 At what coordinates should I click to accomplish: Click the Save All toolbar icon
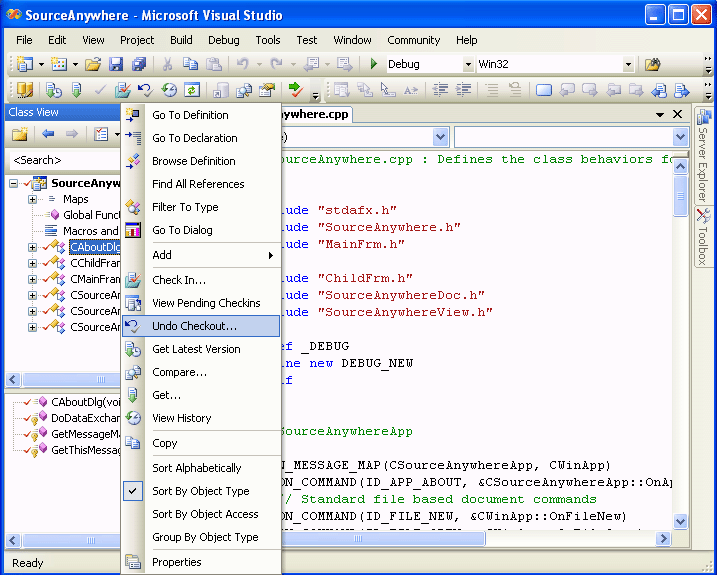[x=138, y=64]
